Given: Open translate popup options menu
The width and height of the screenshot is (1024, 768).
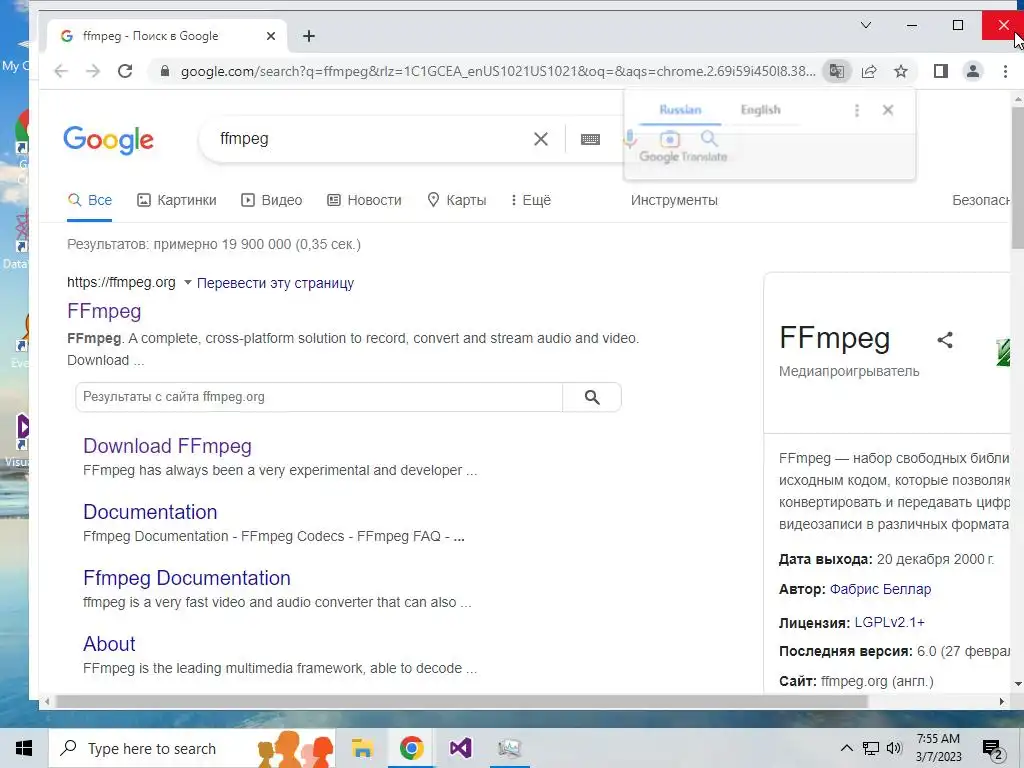Looking at the screenshot, I should pyautogui.click(x=857, y=110).
